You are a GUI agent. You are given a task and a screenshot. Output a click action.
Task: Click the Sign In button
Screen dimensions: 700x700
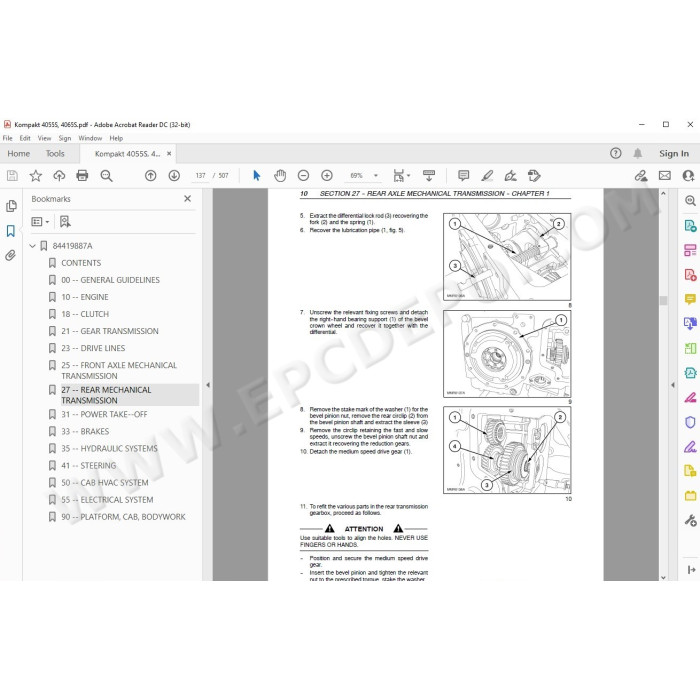(674, 154)
